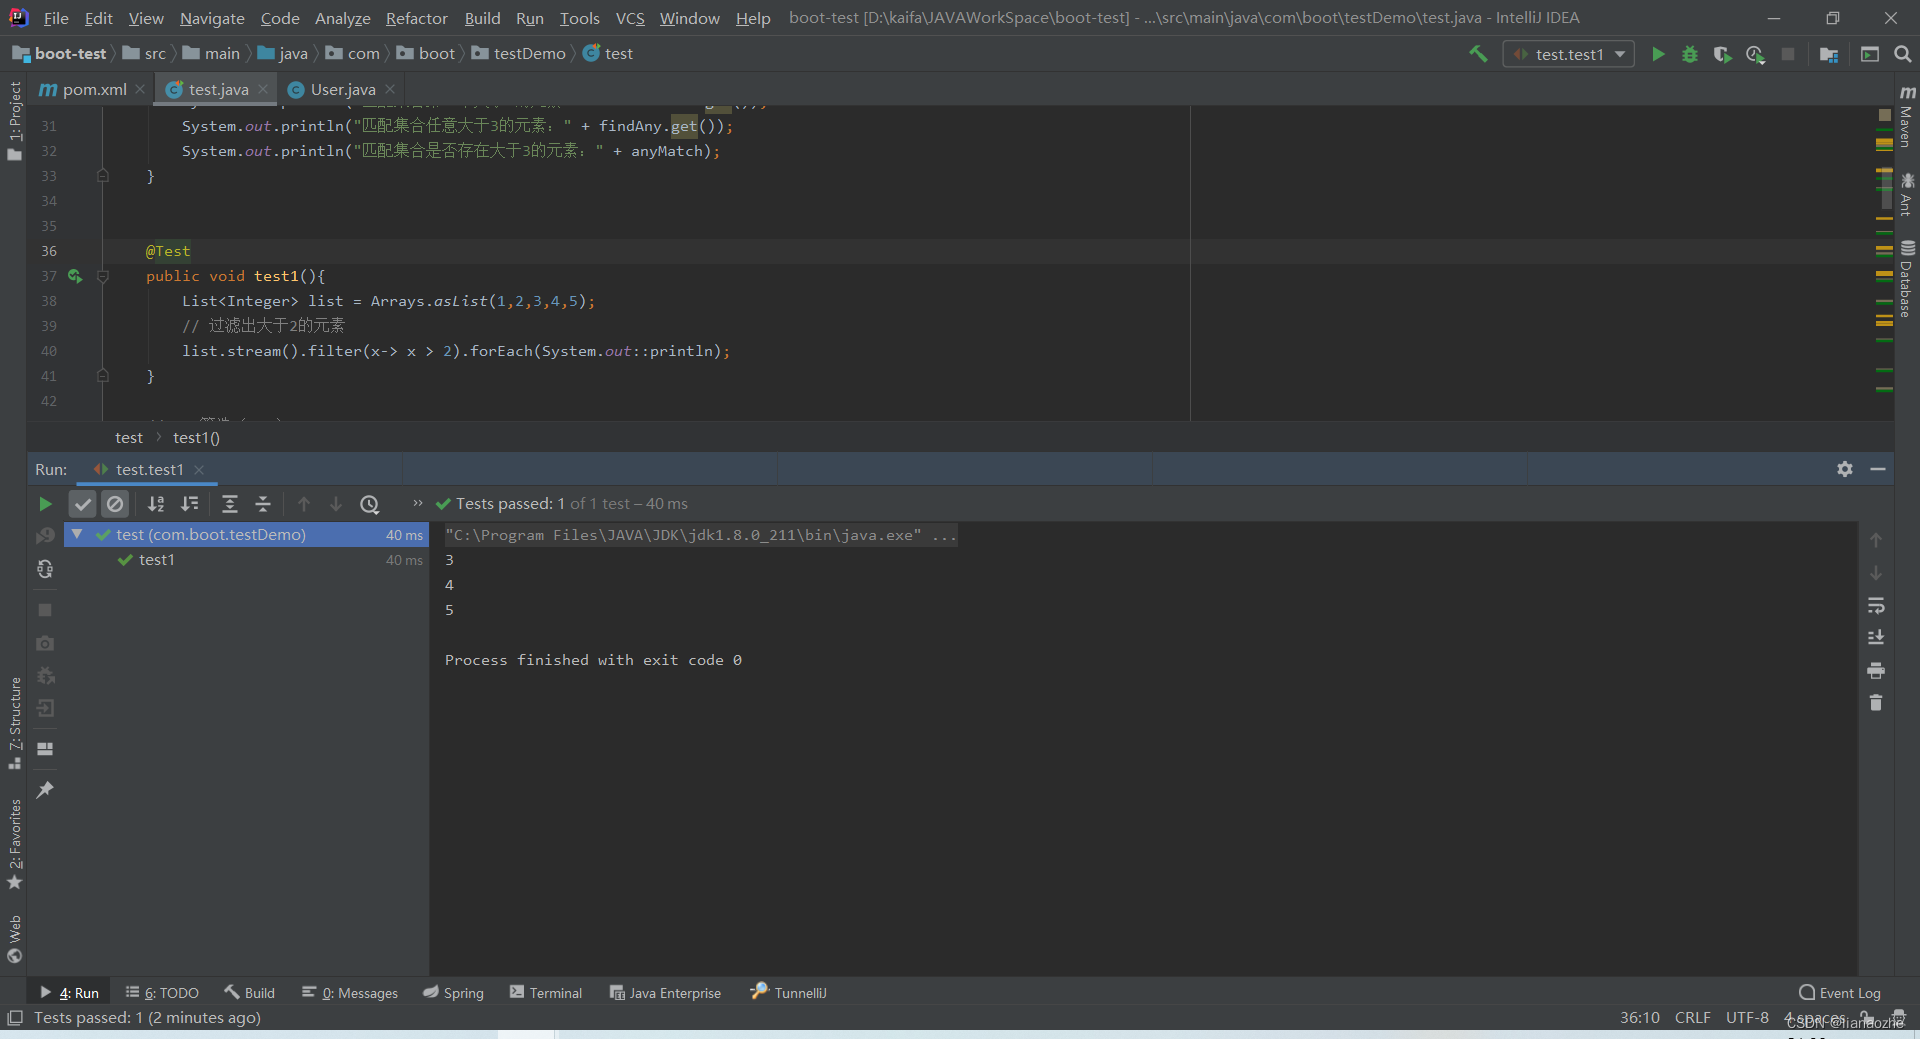Open Build tool window
The width and height of the screenshot is (1920, 1039).
250,993
